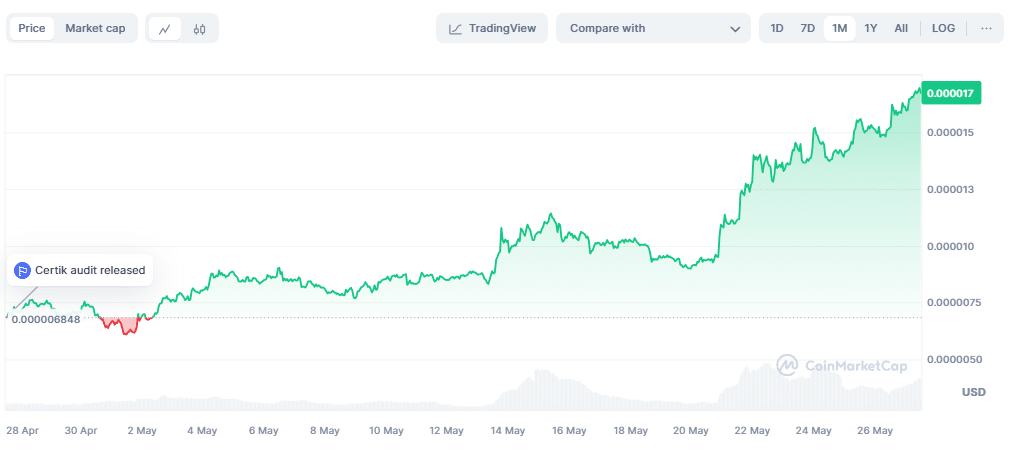Open the three-dot more options menu
Image resolution: width=1009 pixels, height=449 pixels.
pyautogui.click(x=986, y=28)
